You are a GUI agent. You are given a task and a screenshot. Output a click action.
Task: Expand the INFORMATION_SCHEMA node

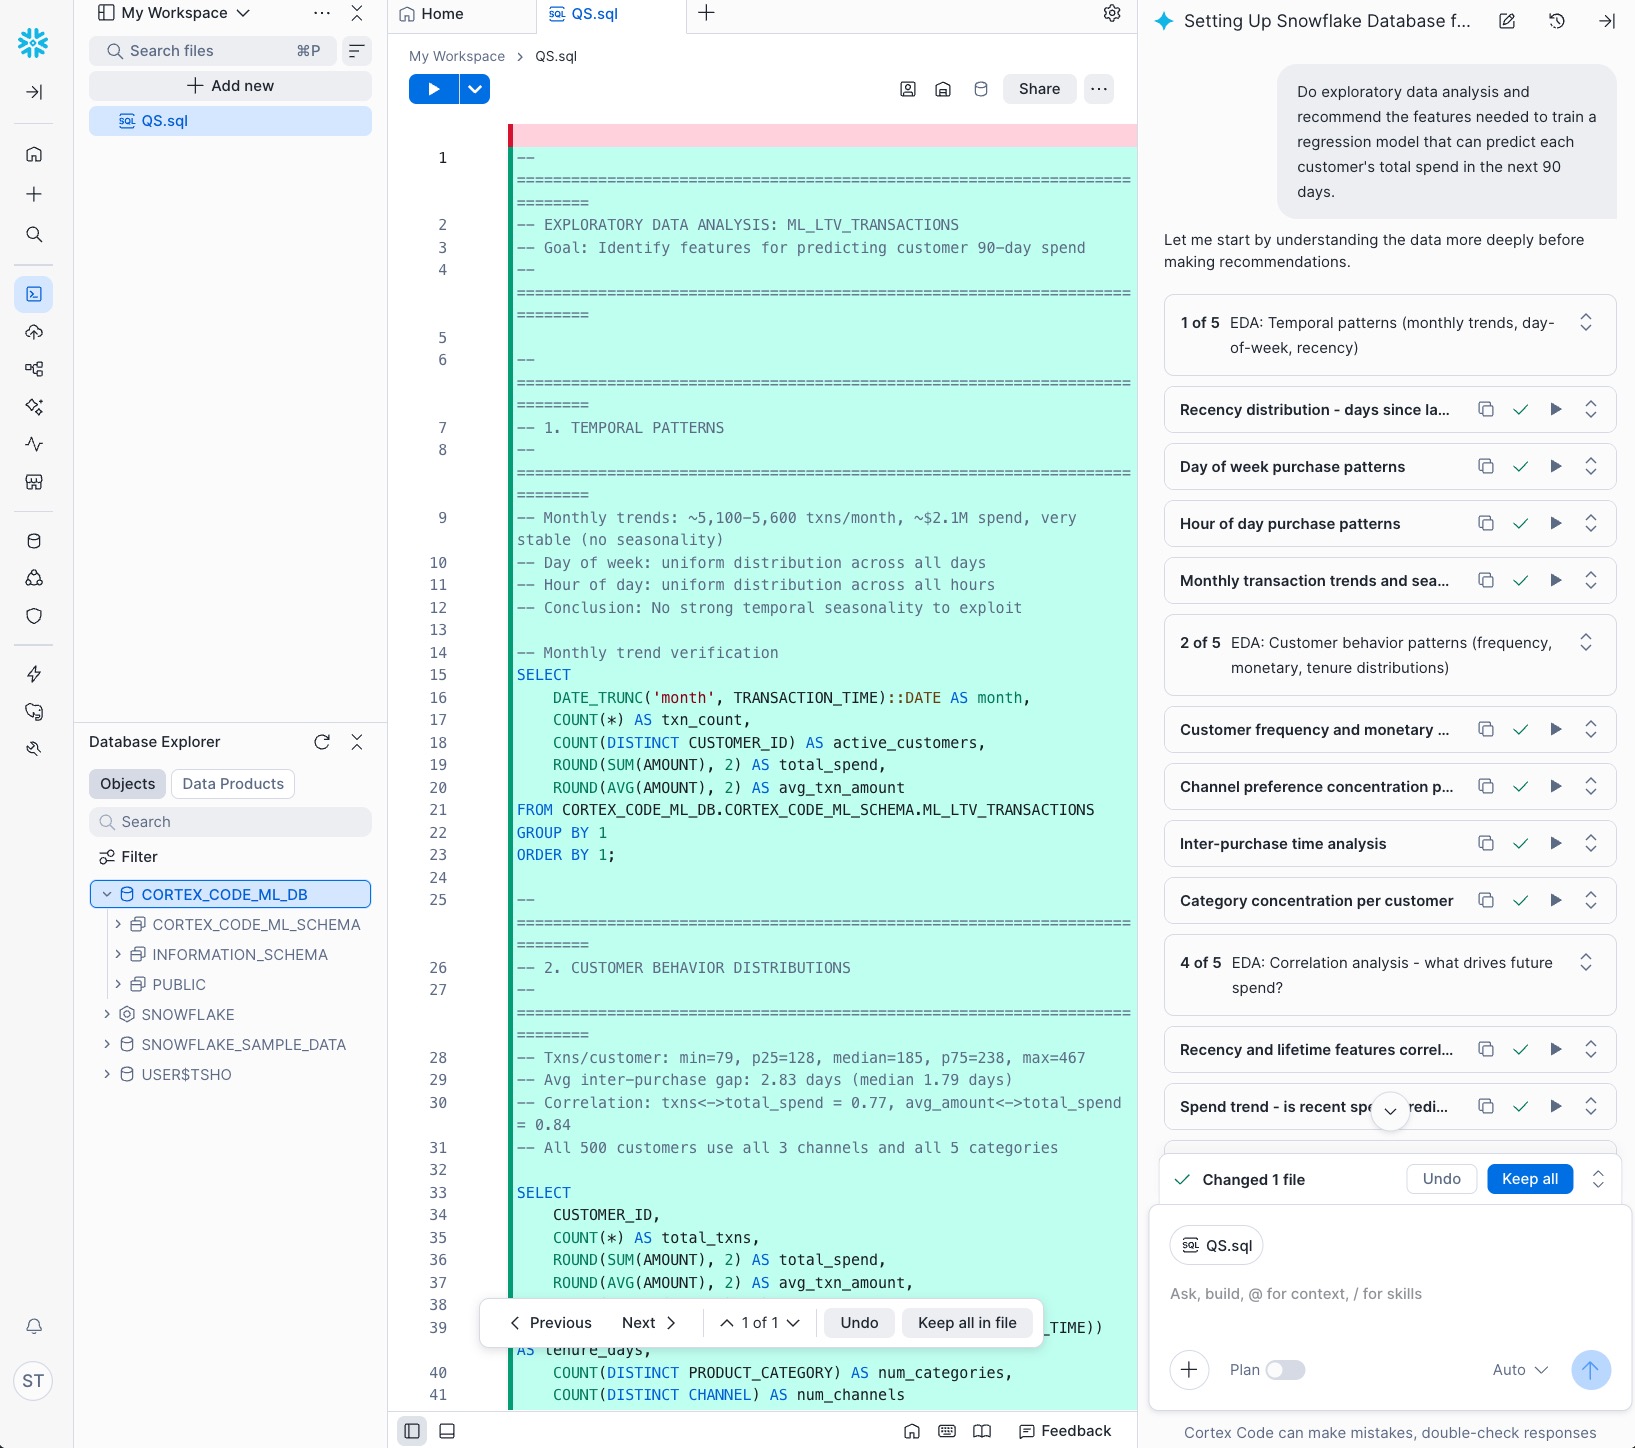click(118, 954)
